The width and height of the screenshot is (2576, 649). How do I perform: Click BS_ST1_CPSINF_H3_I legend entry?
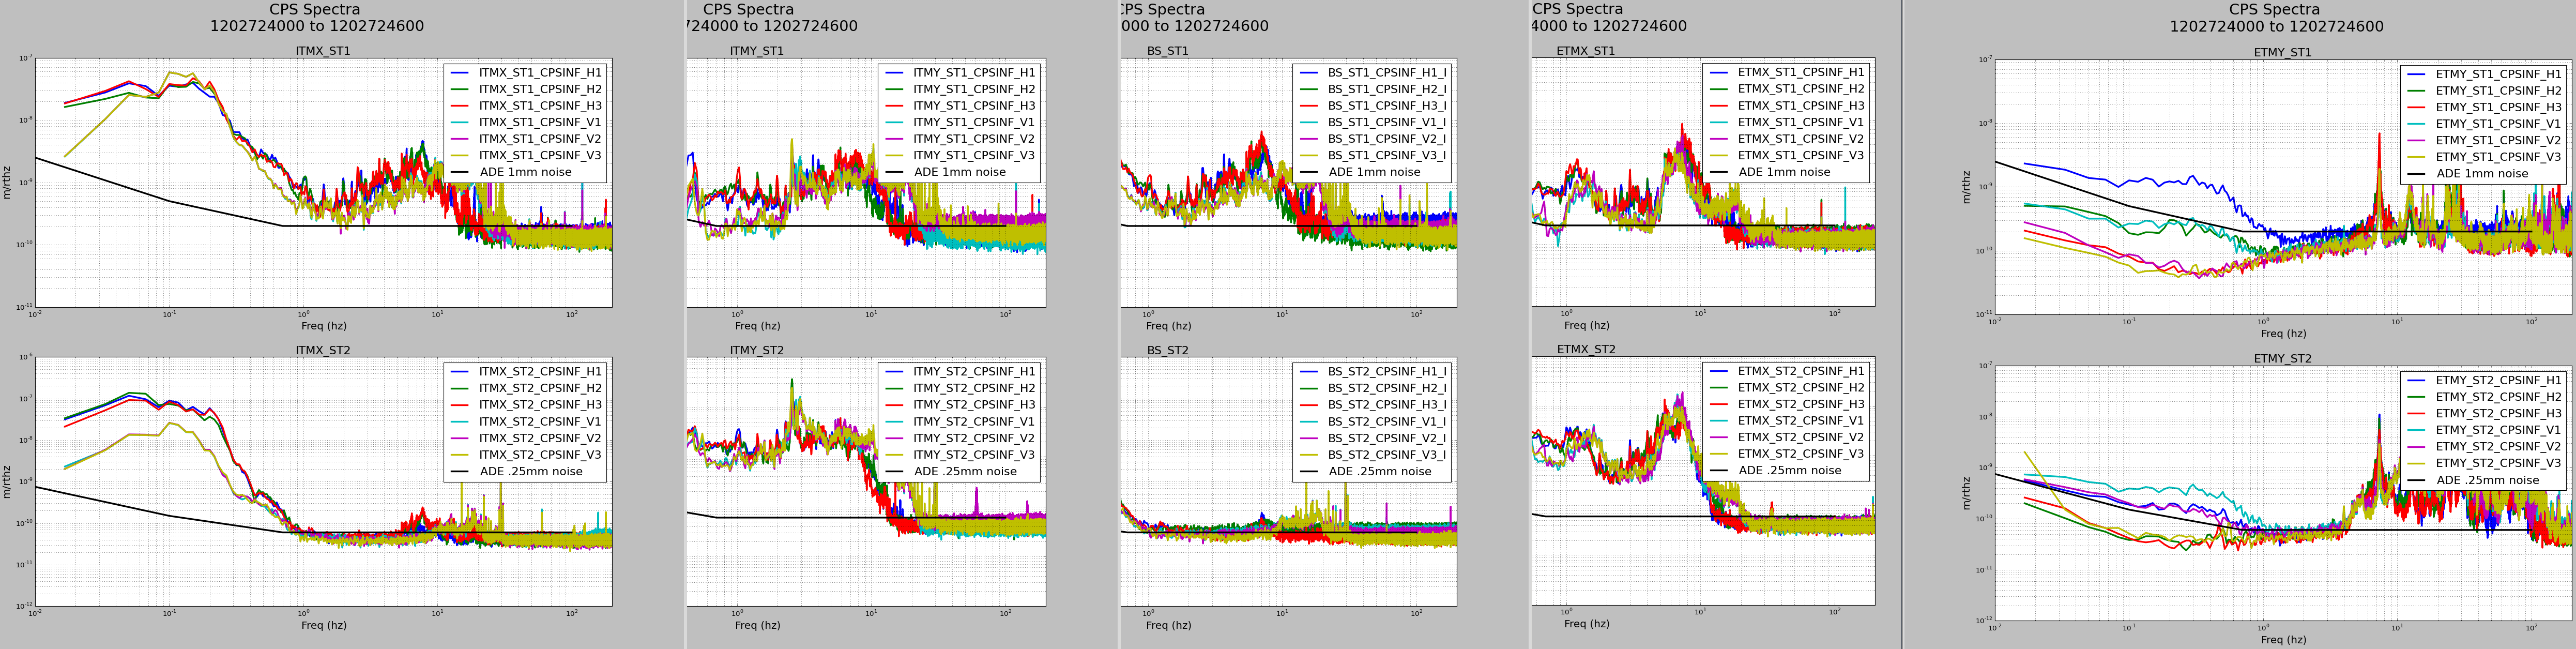(1386, 106)
